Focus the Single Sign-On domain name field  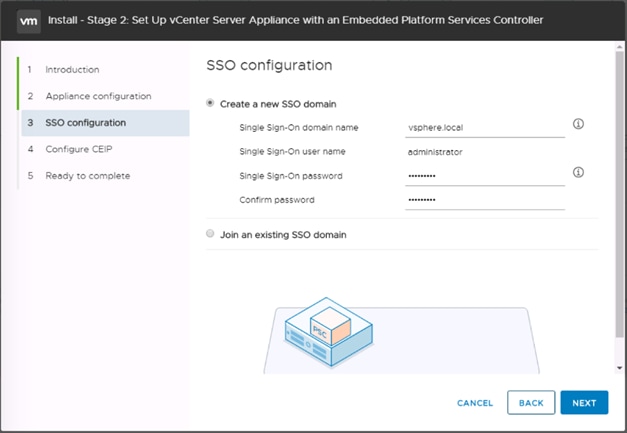485,128
